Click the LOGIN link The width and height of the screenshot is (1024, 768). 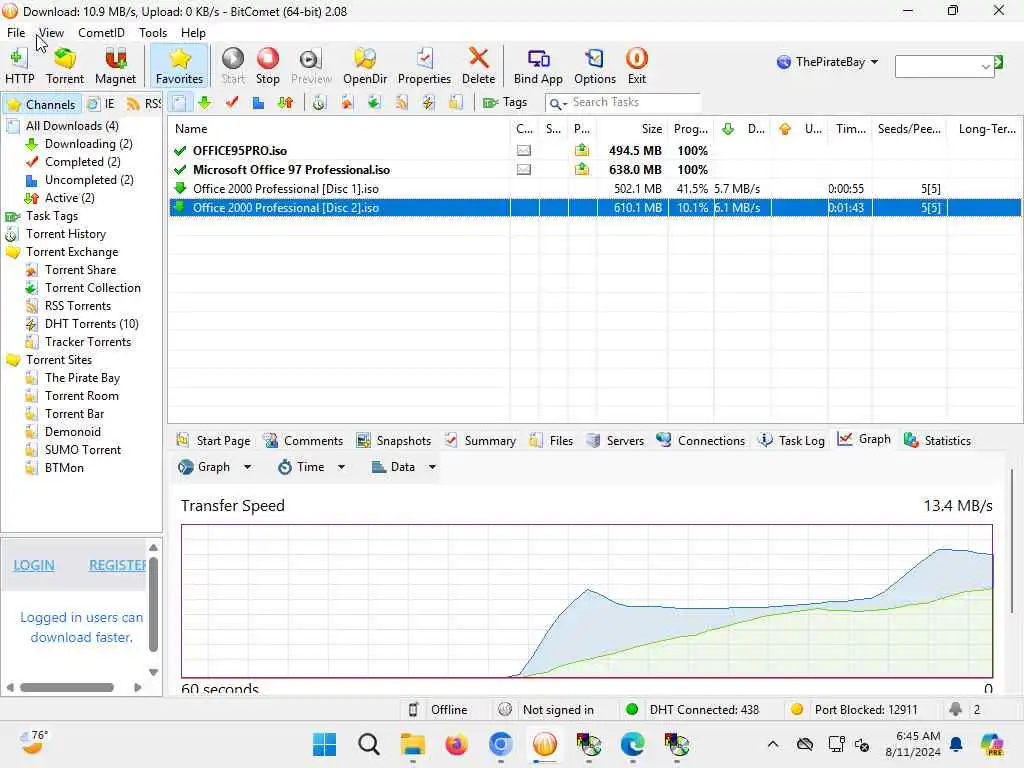34,566
